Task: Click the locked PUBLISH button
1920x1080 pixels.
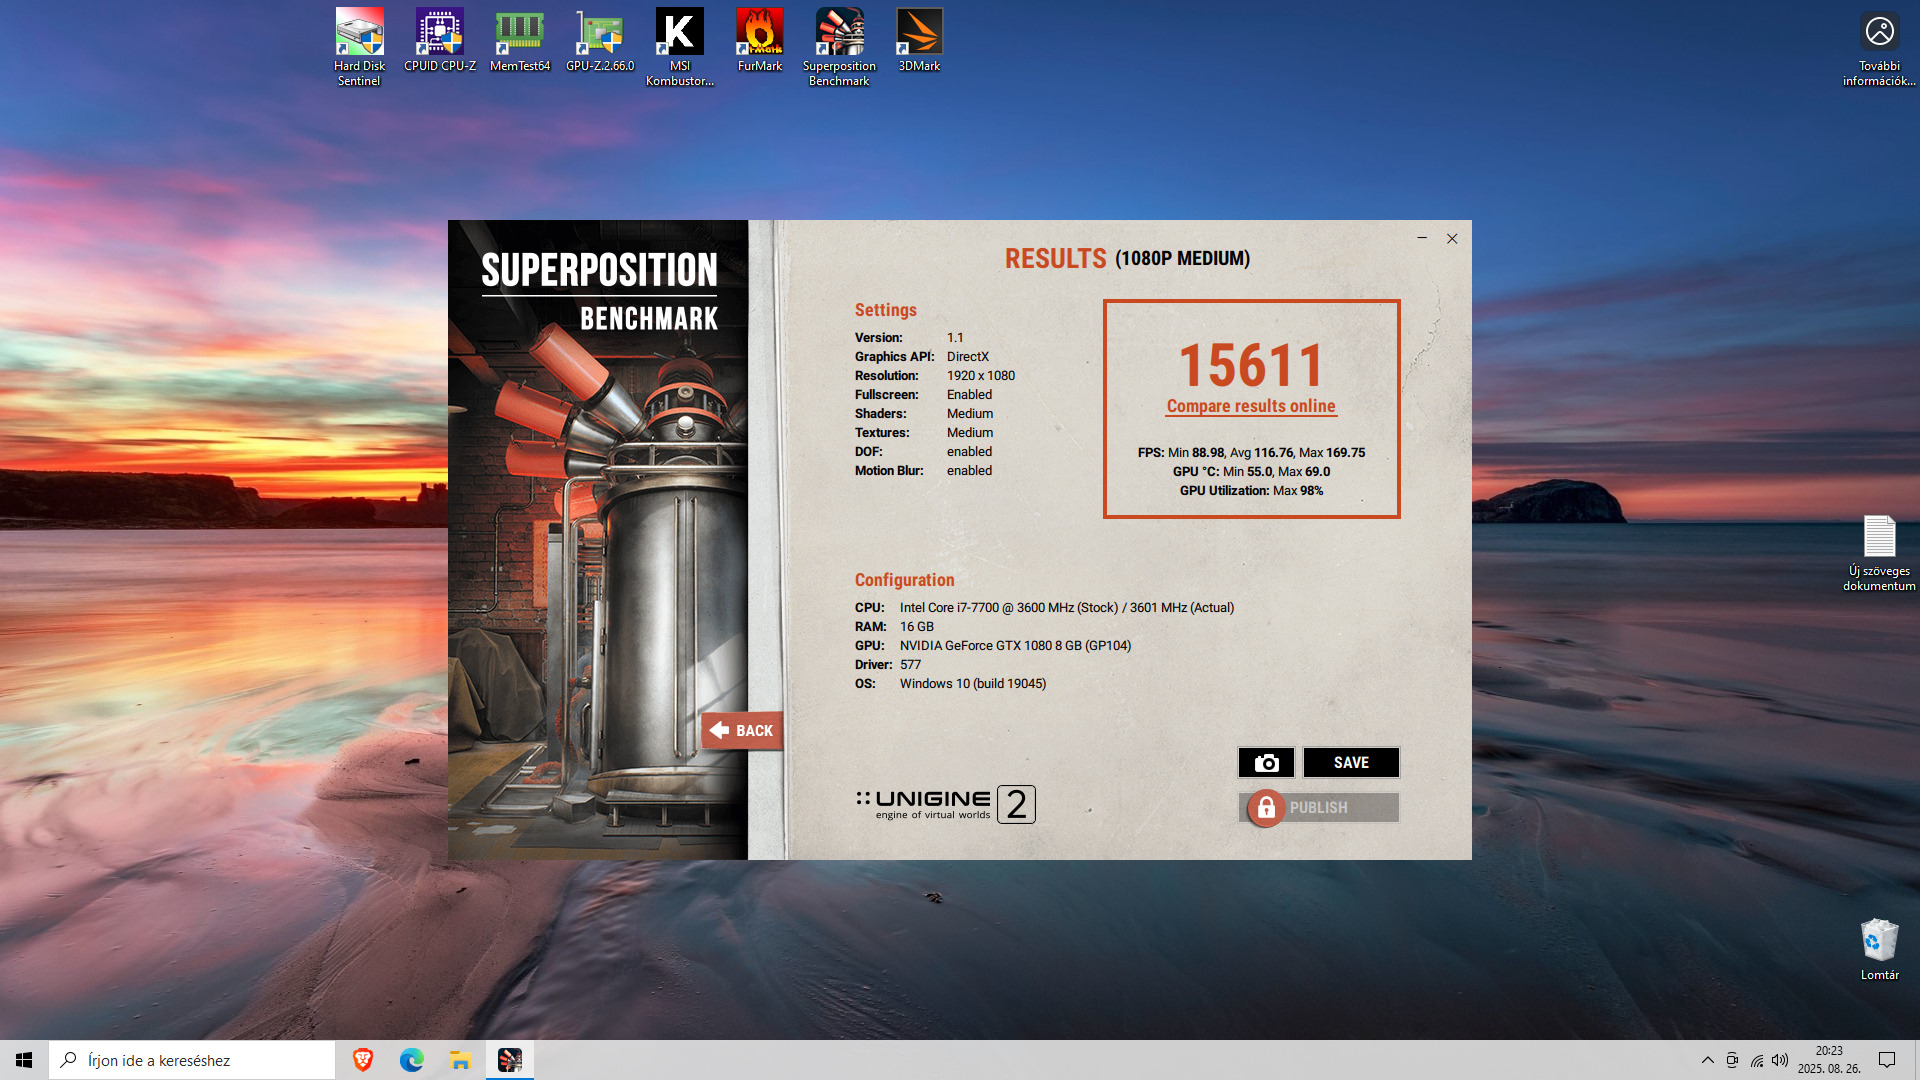Action: pyautogui.click(x=1318, y=808)
